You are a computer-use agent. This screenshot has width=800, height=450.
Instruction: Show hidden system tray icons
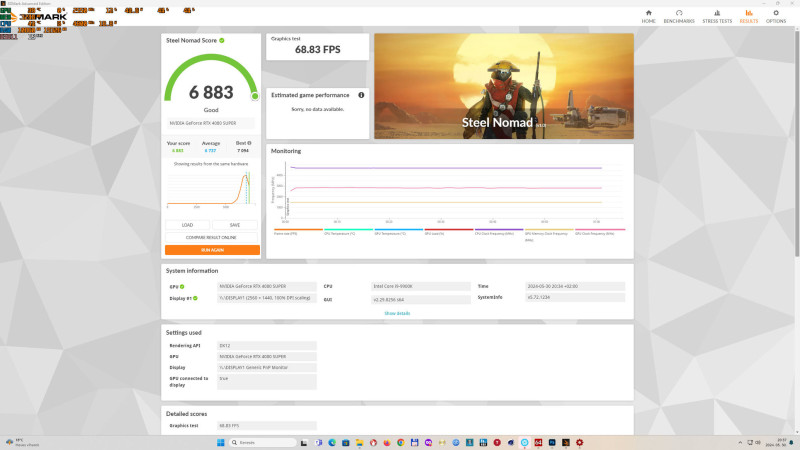pyautogui.click(x=740, y=442)
